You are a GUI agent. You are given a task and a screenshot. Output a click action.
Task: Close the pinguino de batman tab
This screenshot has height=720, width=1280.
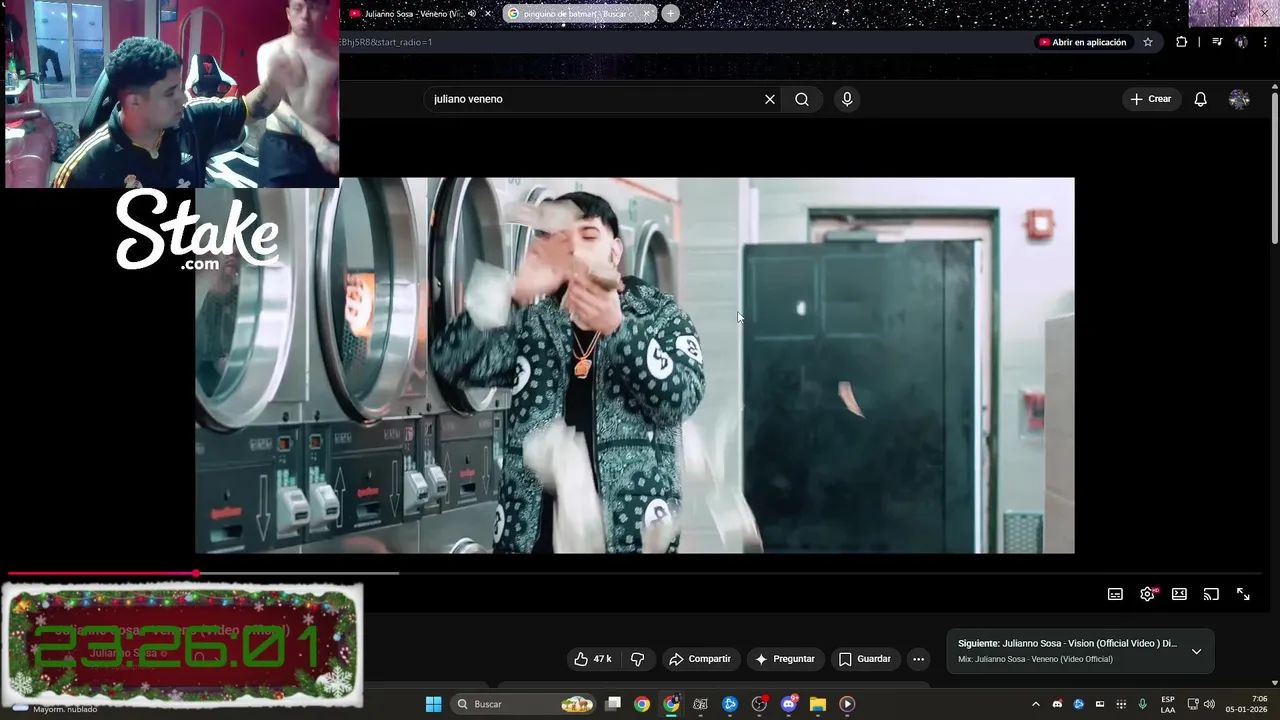coord(647,14)
